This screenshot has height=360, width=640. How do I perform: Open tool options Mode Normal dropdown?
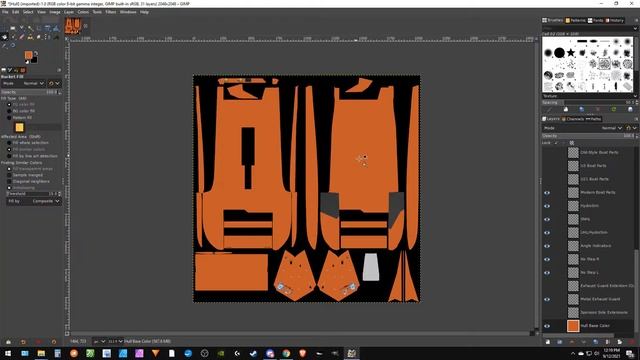pos(23,83)
